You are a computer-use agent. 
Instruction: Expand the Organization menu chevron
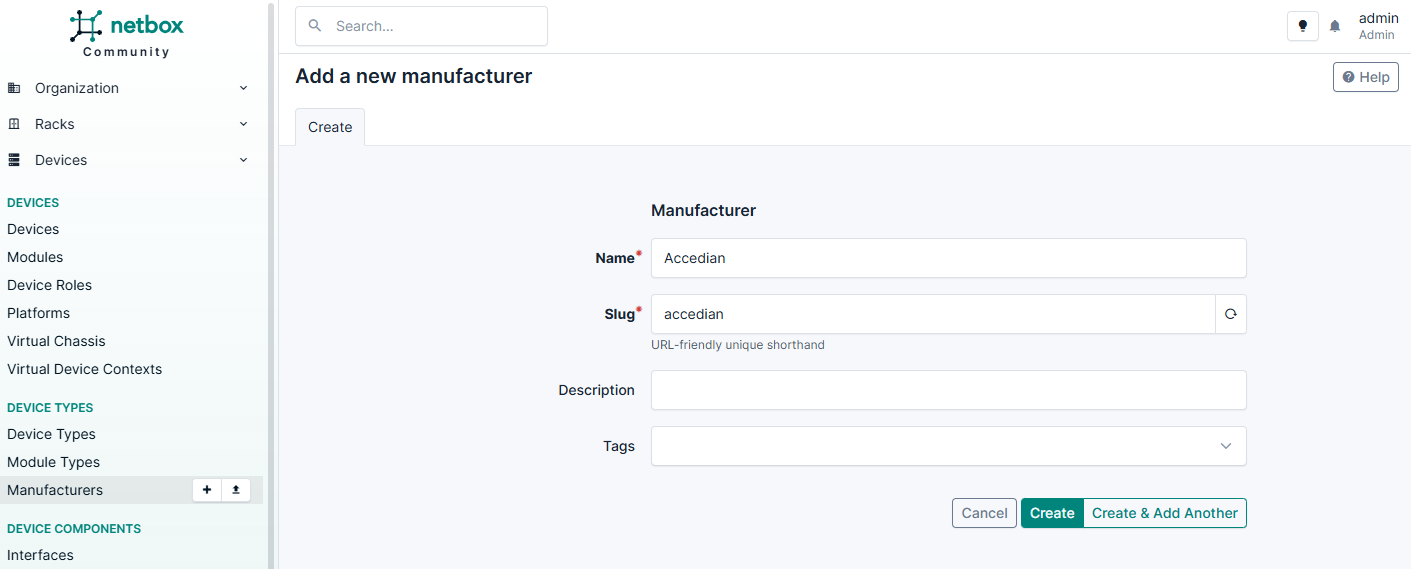coord(243,88)
